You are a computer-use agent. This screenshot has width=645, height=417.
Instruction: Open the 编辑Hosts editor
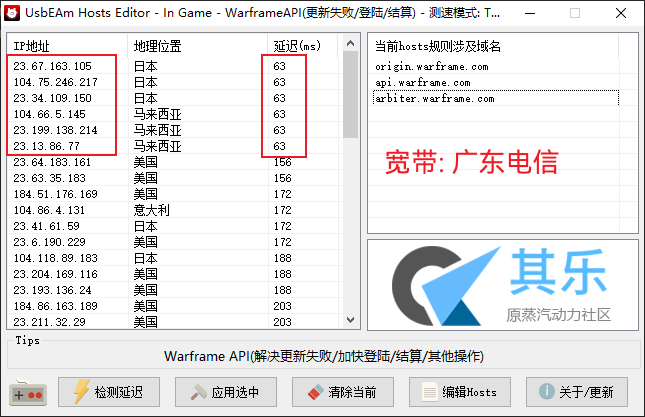point(460,391)
